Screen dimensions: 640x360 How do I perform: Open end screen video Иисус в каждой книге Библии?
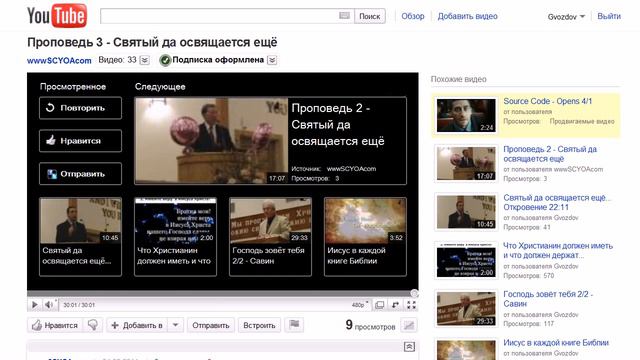coord(365,237)
